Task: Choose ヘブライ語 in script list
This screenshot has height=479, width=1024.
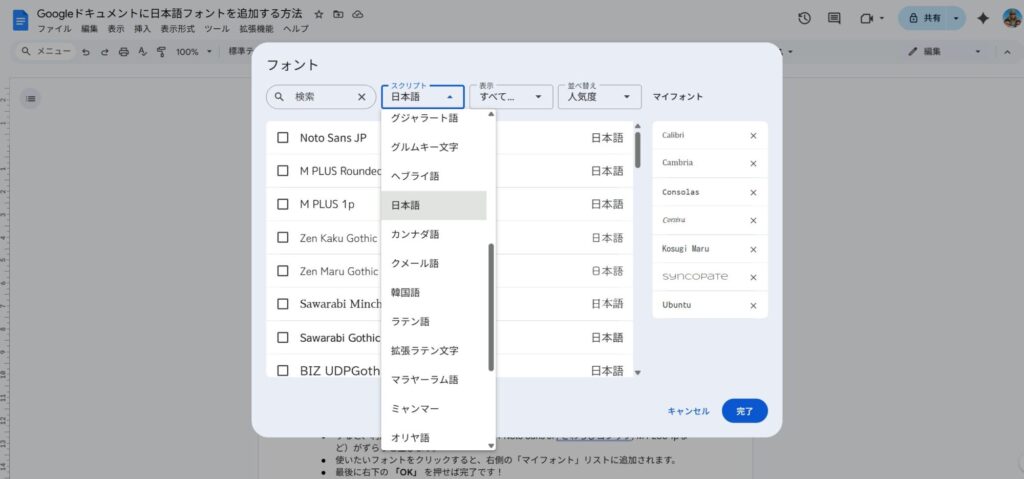Action: click(414, 176)
